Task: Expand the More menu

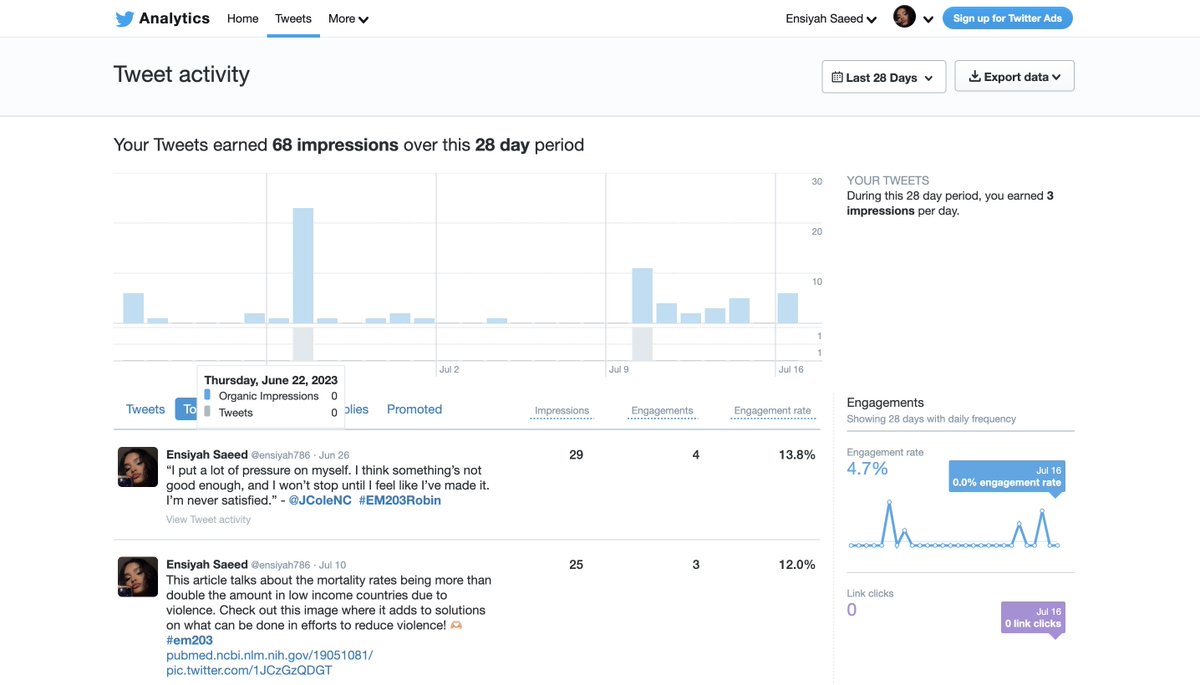Action: (x=348, y=18)
